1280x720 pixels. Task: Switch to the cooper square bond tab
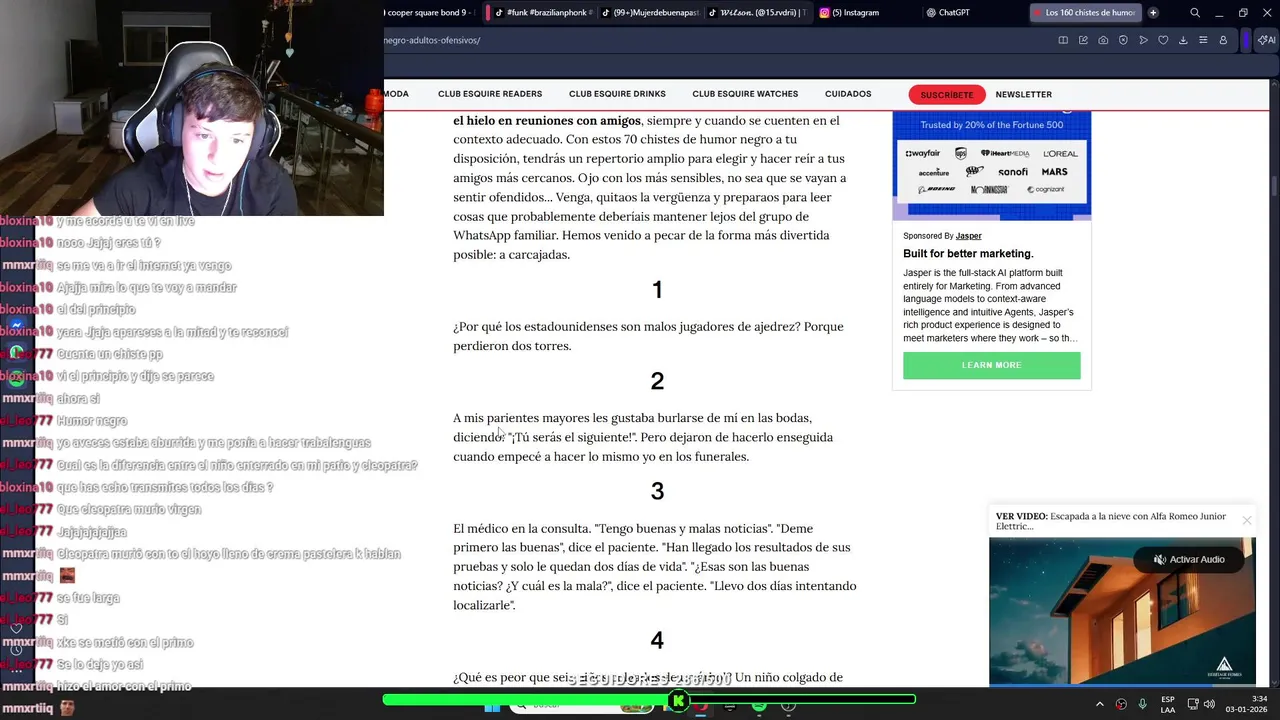click(x=432, y=13)
